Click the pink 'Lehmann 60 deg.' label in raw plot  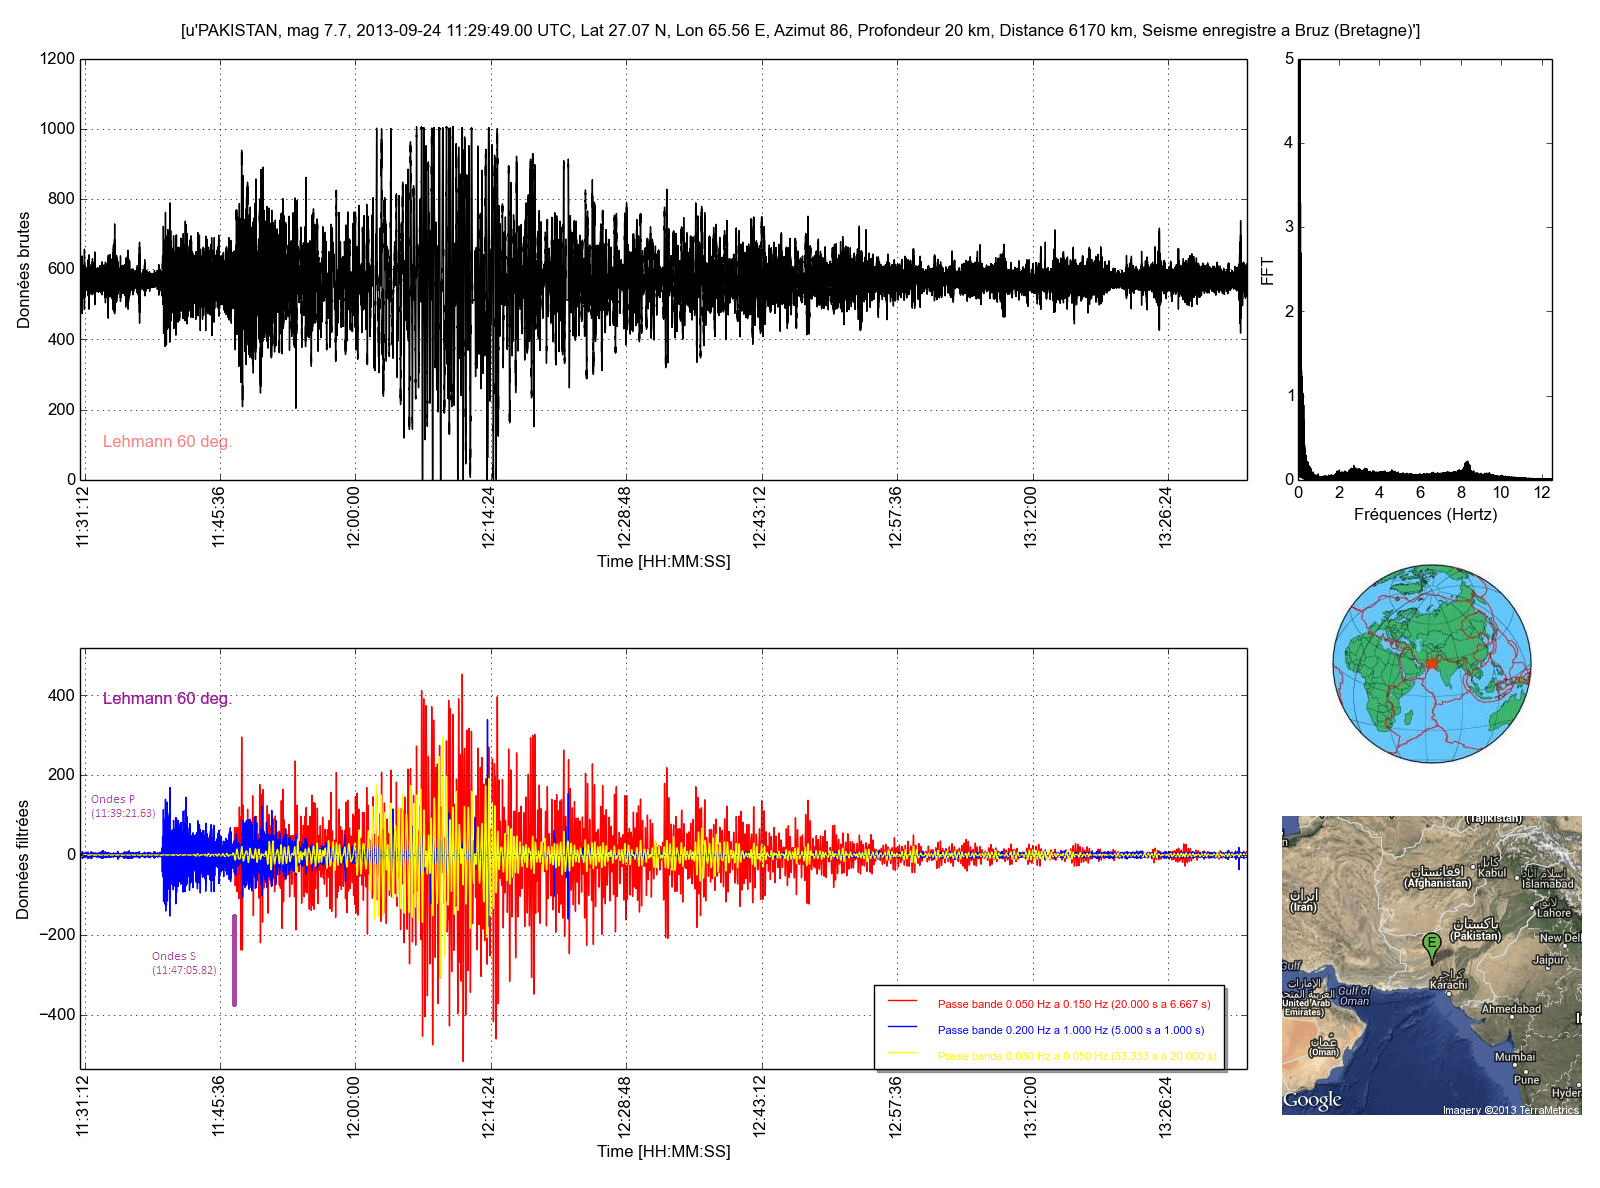pos(167,442)
